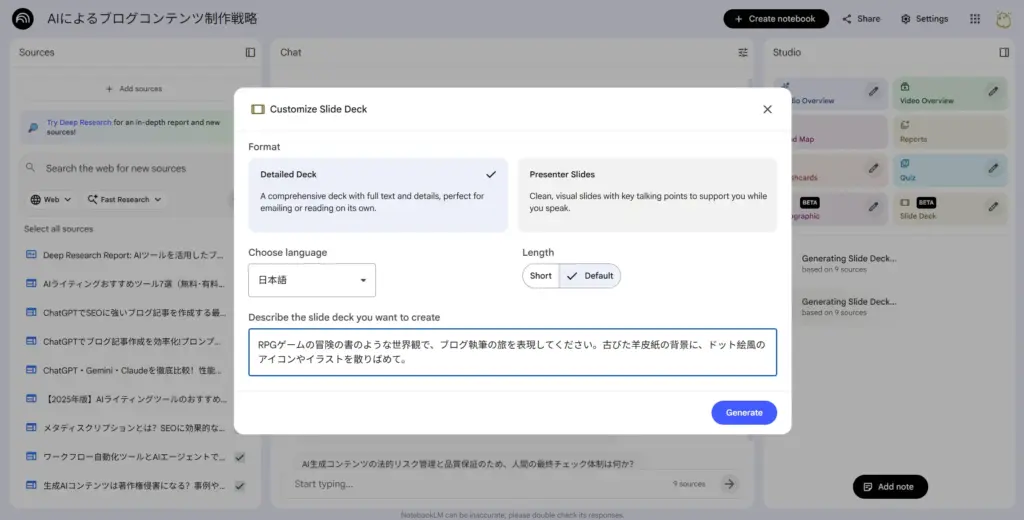
Task: Set slide deck length to Short
Action: click(x=540, y=276)
